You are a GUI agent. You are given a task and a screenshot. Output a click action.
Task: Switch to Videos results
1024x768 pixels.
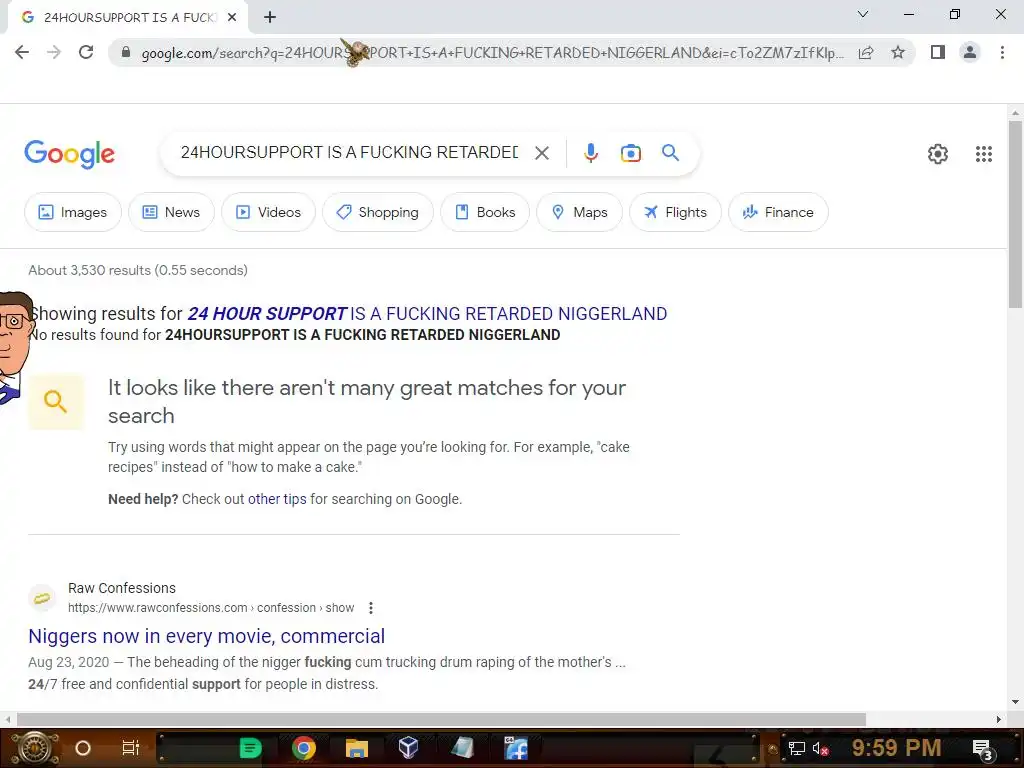(x=268, y=212)
